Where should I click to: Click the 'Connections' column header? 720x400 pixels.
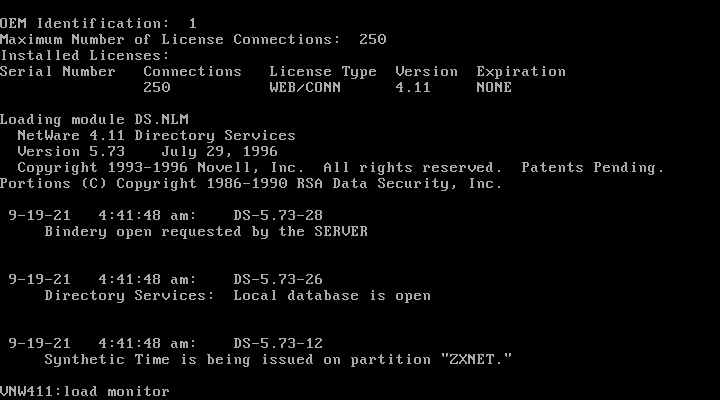(x=192, y=72)
